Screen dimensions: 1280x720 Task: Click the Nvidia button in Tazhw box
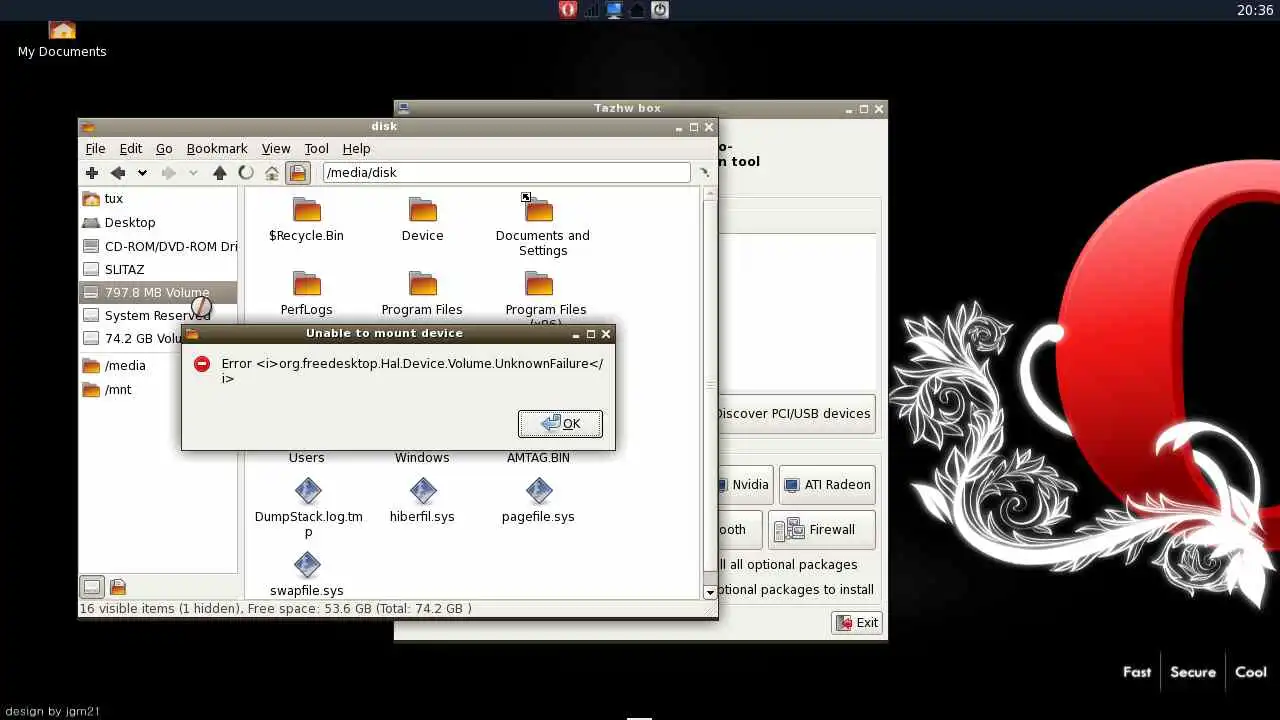[x=744, y=484]
